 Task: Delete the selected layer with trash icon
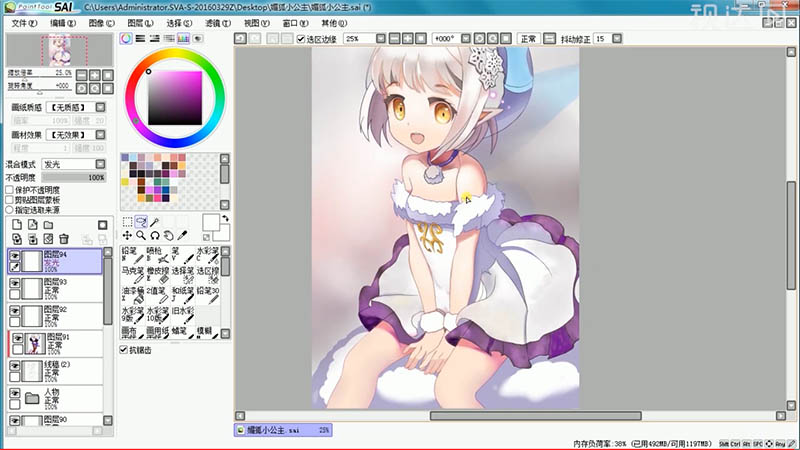(x=64, y=239)
